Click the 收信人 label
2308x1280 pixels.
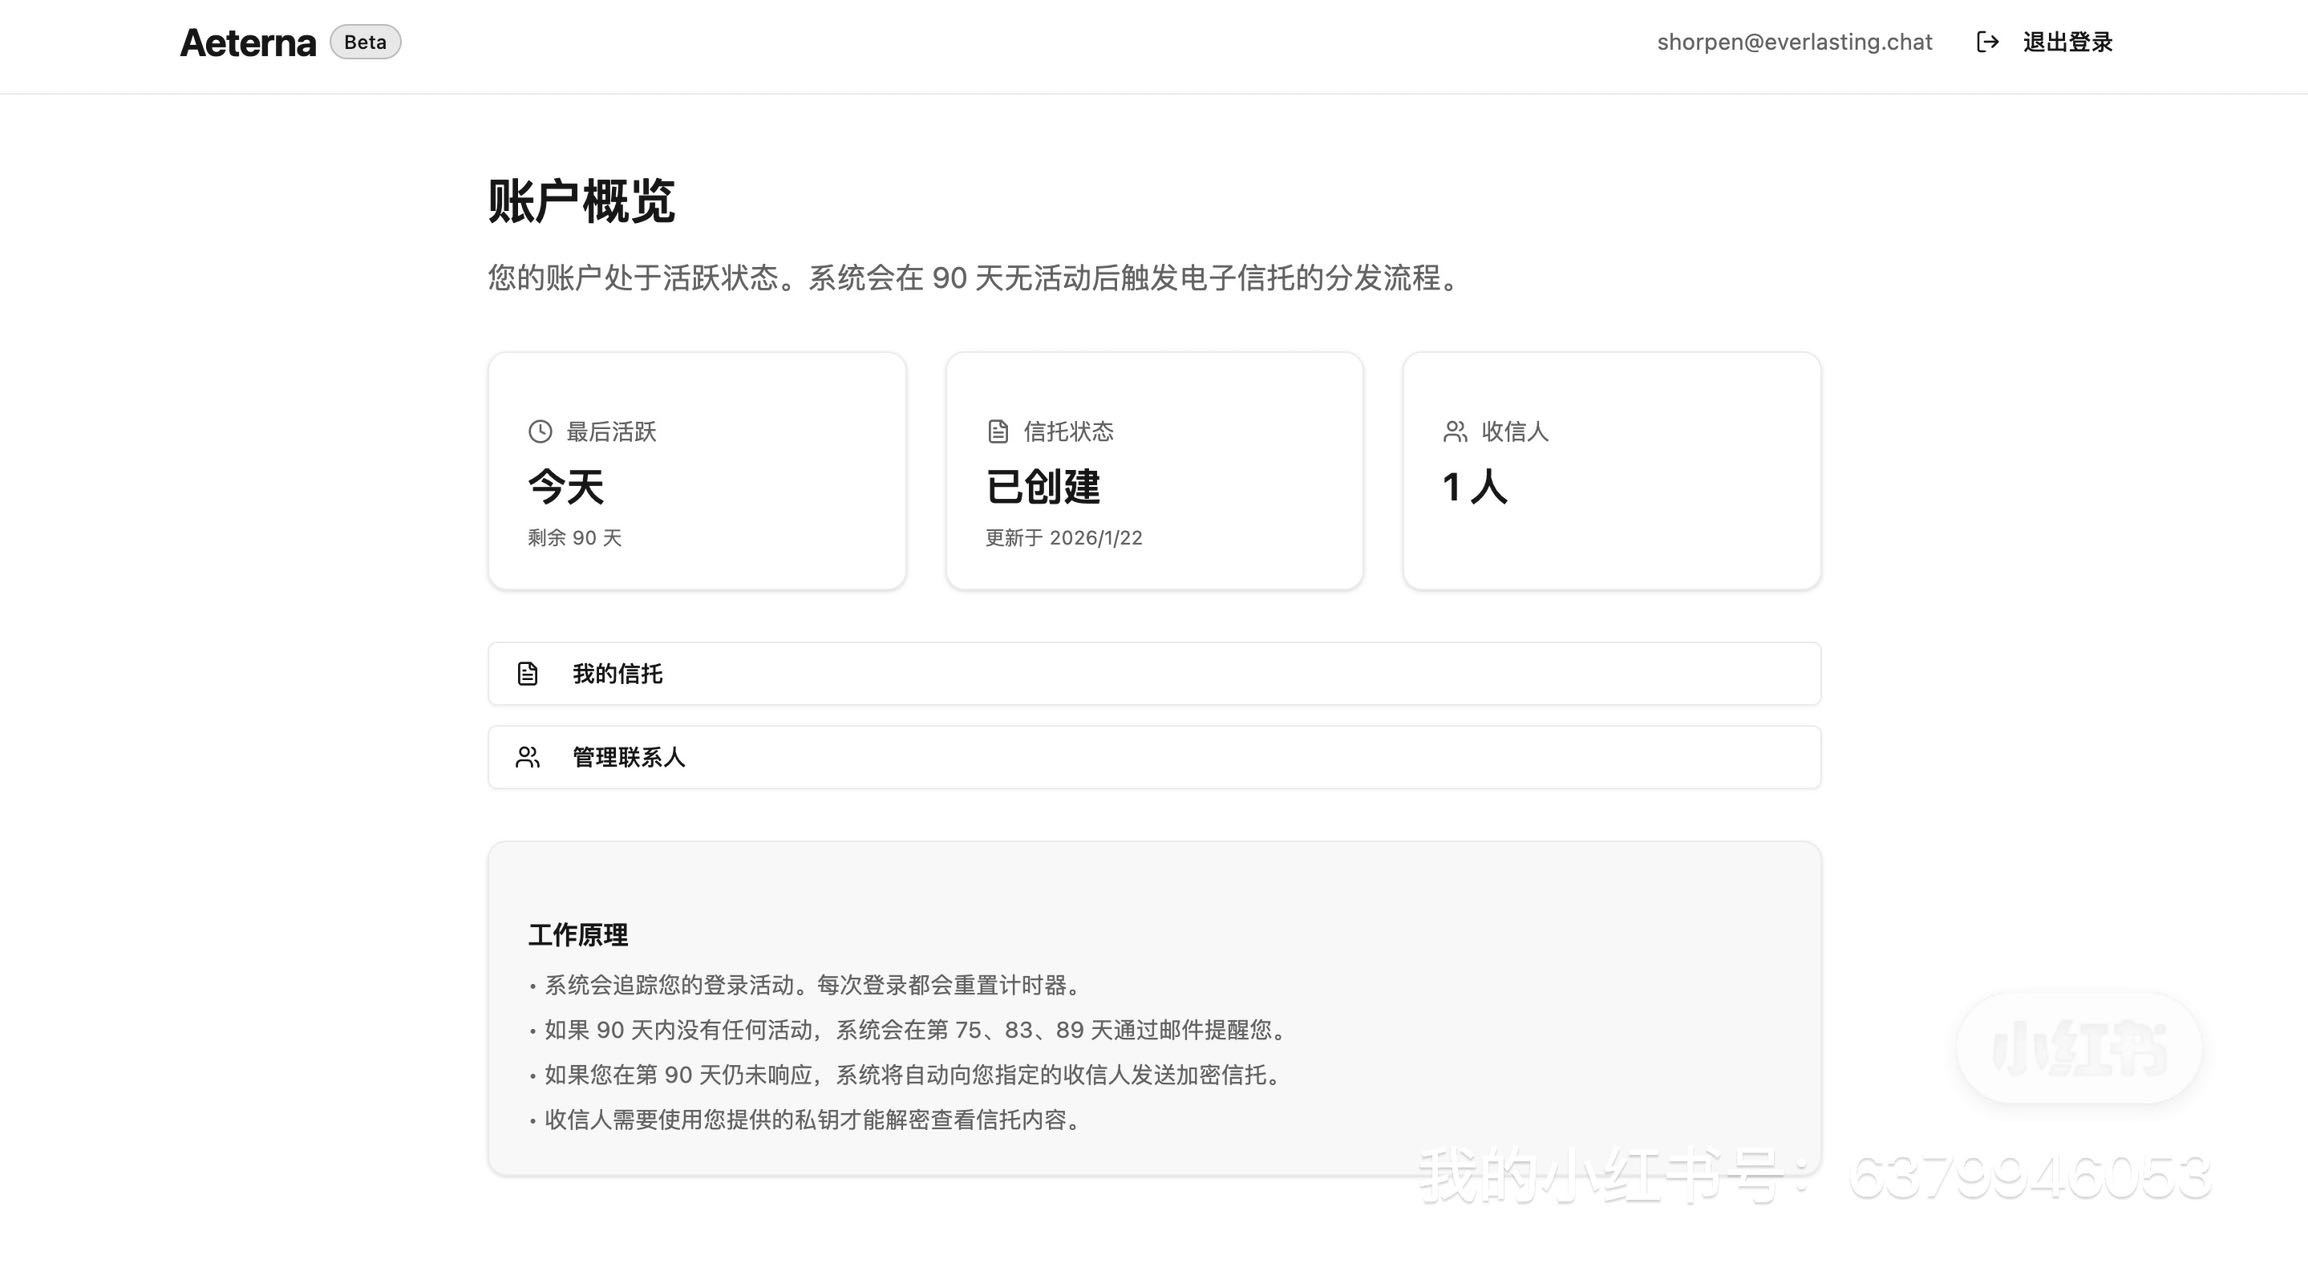pyautogui.click(x=1515, y=431)
